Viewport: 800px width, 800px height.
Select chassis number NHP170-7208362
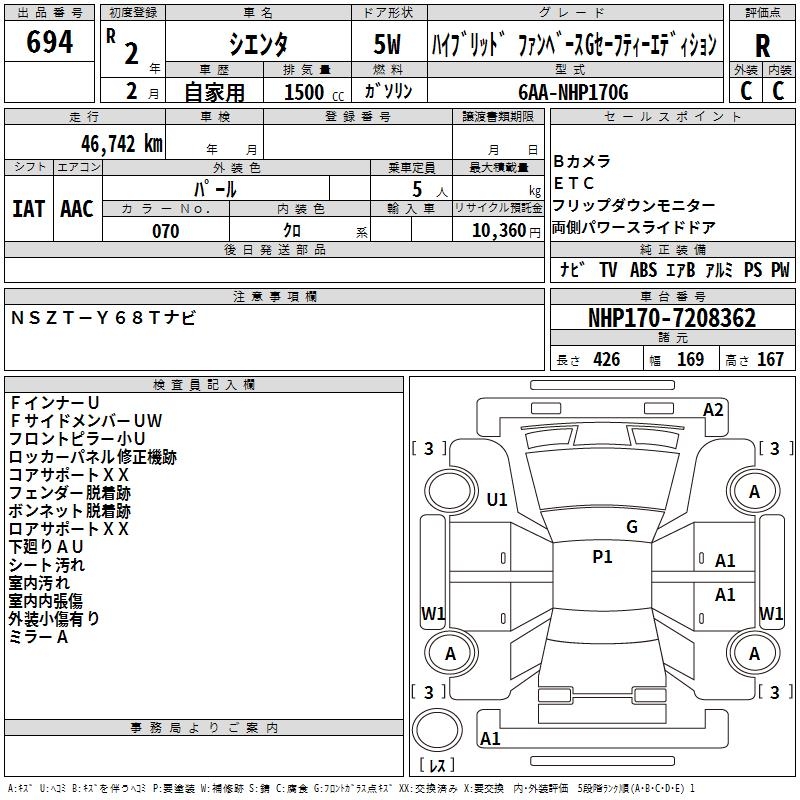coord(672,318)
